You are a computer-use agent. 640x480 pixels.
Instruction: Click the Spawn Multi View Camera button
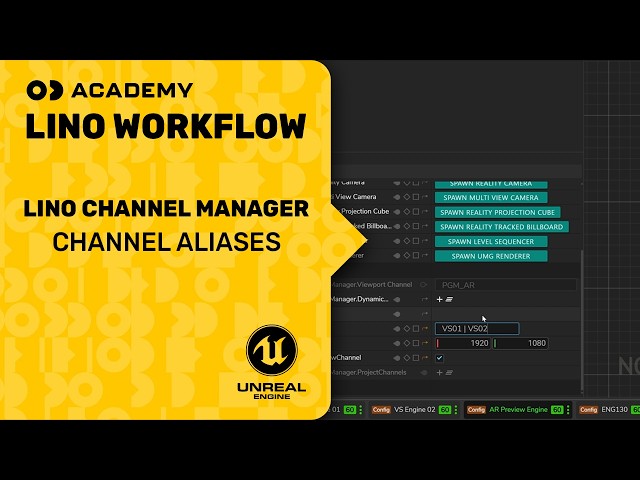click(x=491, y=198)
